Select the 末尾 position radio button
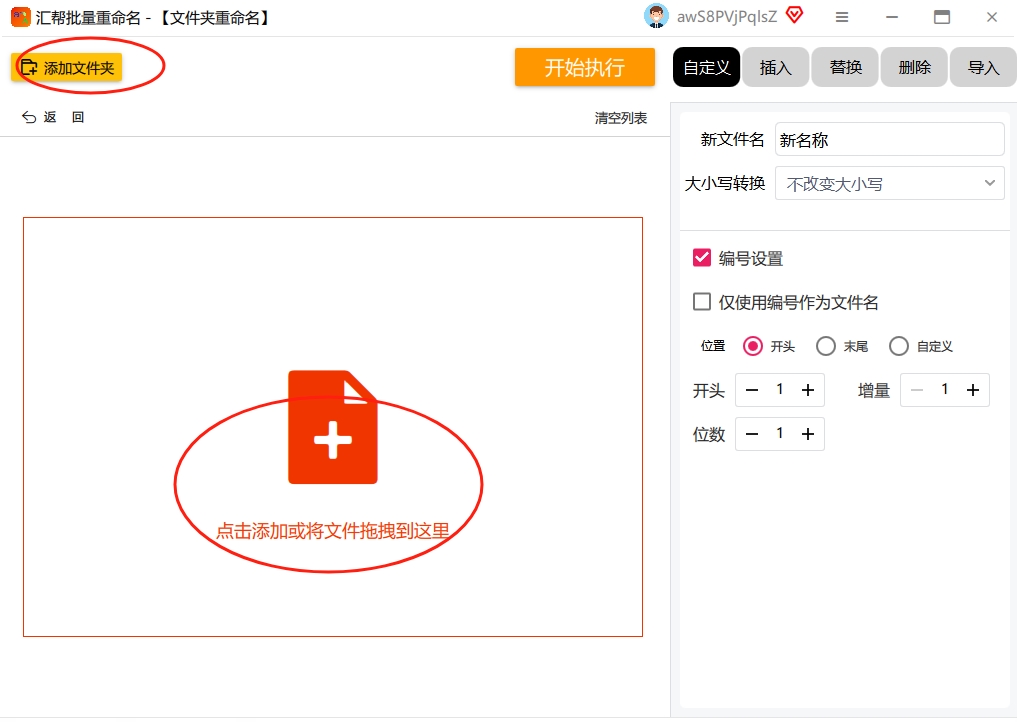 point(826,346)
